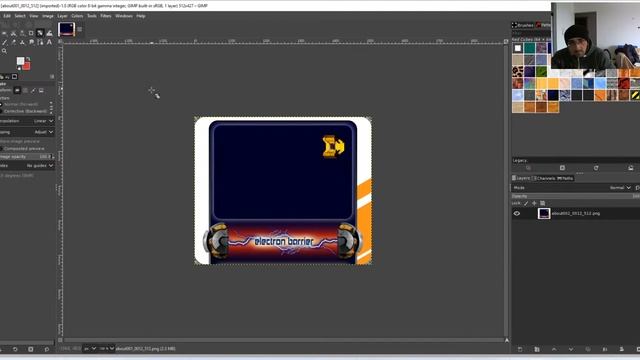Toggle Composited preview option
This screenshot has width=640, height=360.
pos(22,149)
